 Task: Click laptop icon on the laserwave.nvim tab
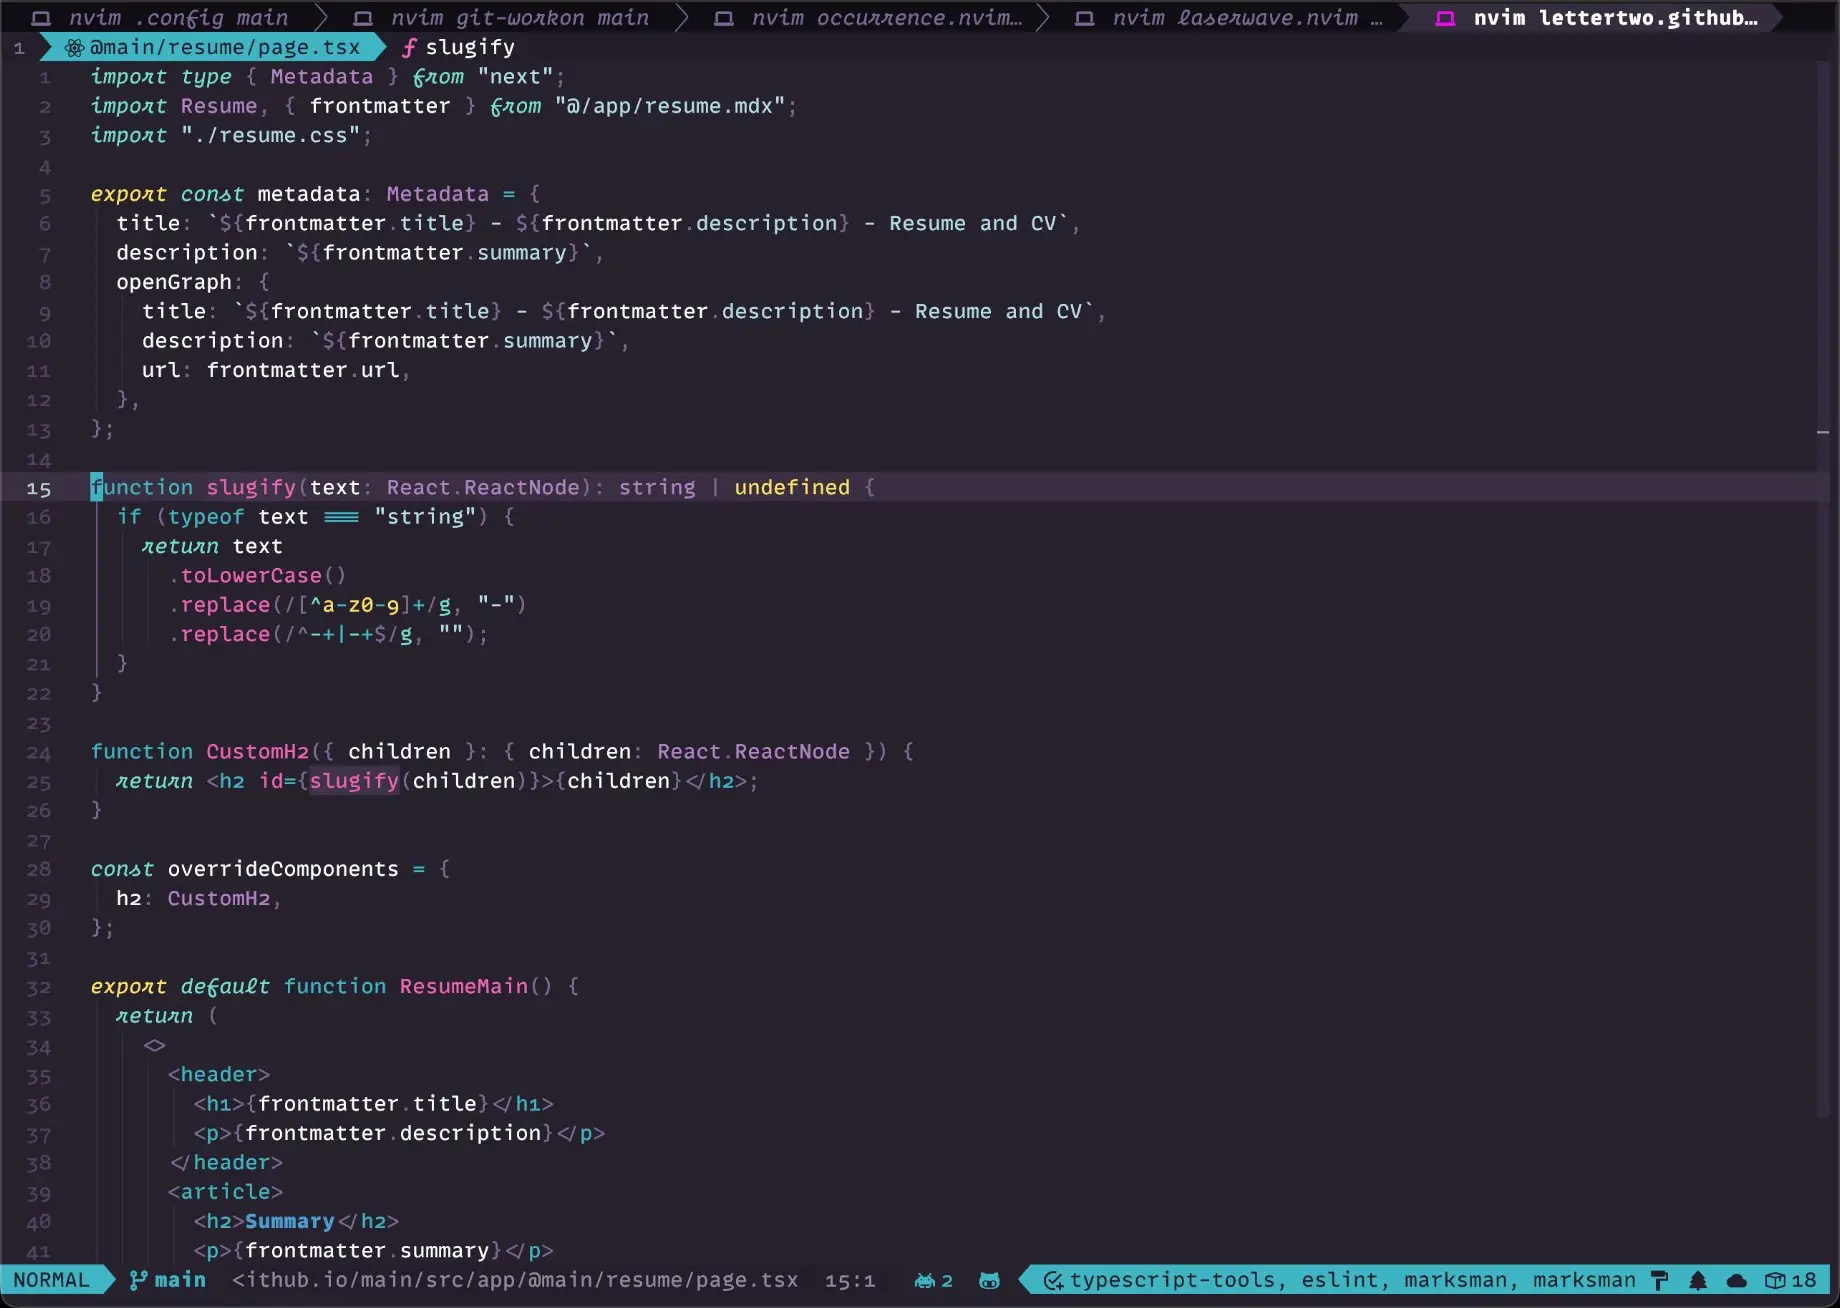click(1084, 18)
